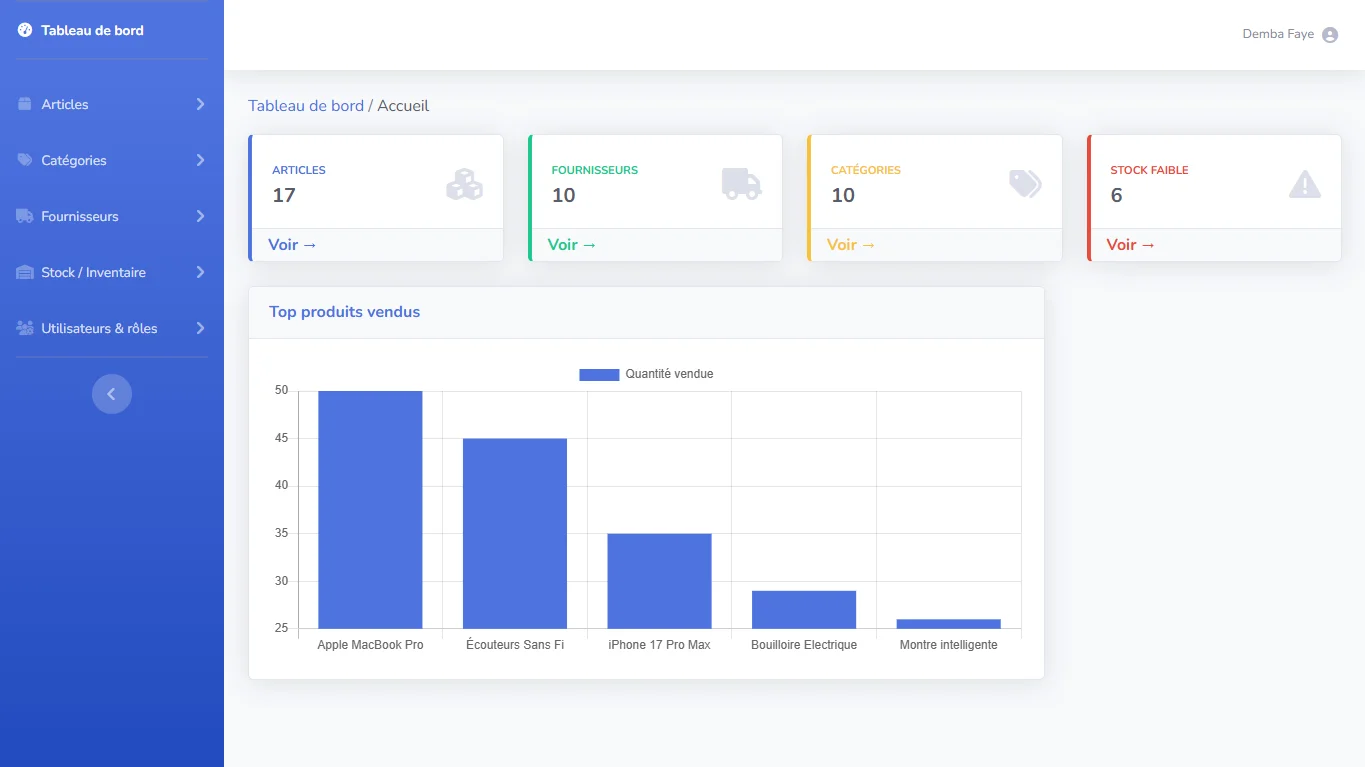The height and width of the screenshot is (767, 1365).
Task: Expand the Fournisseurs sidebar submenu chevron
Action: click(200, 216)
